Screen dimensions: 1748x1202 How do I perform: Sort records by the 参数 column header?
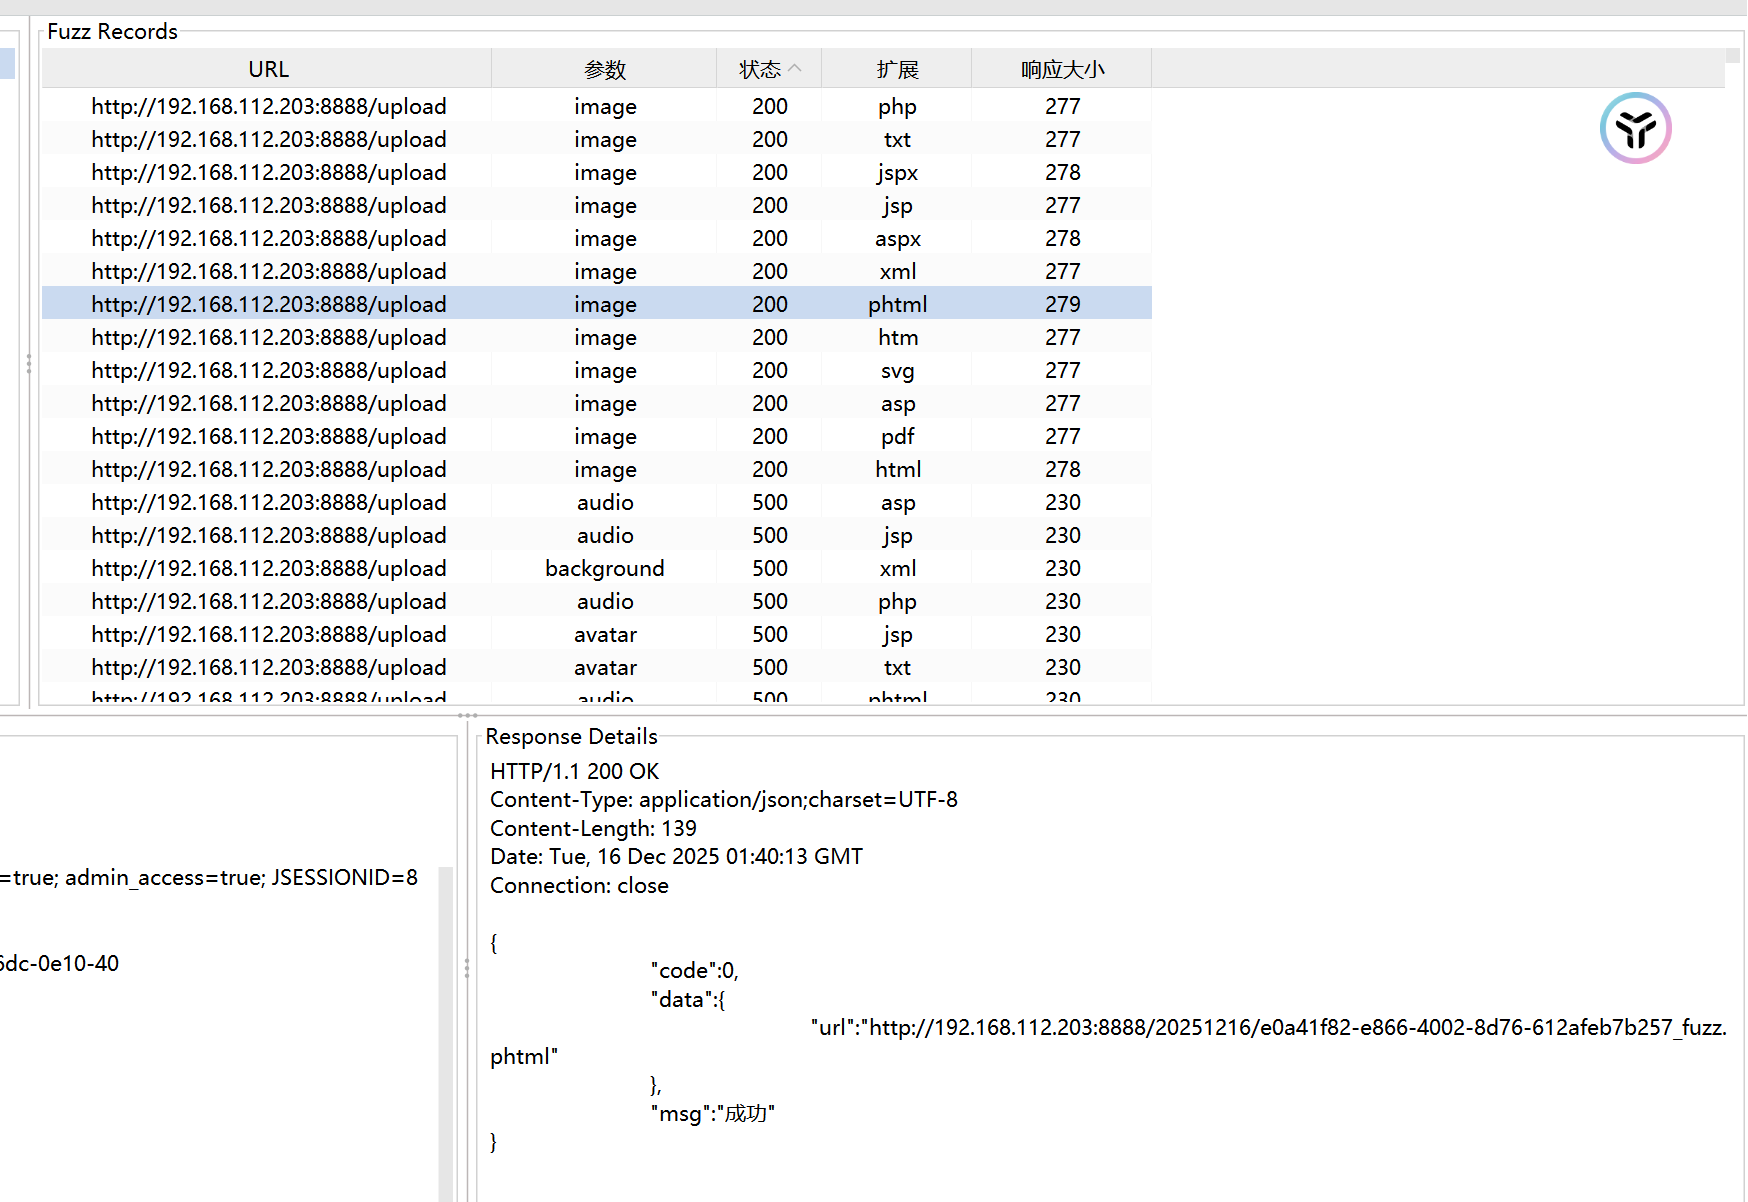click(604, 69)
